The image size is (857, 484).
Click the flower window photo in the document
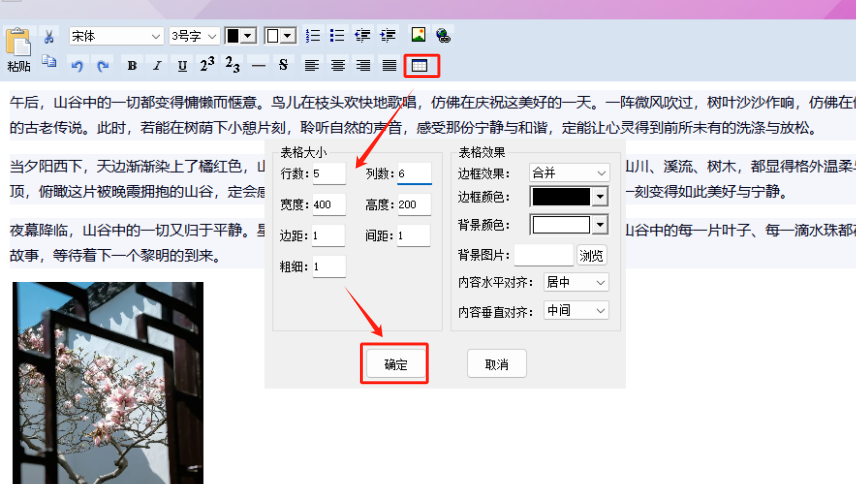108,383
